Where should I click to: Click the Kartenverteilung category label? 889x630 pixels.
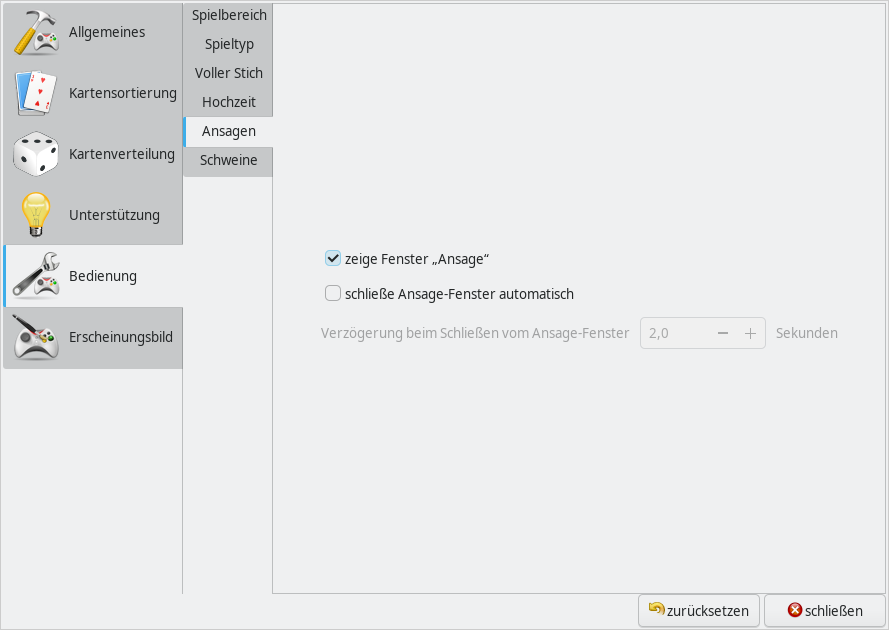click(121, 154)
